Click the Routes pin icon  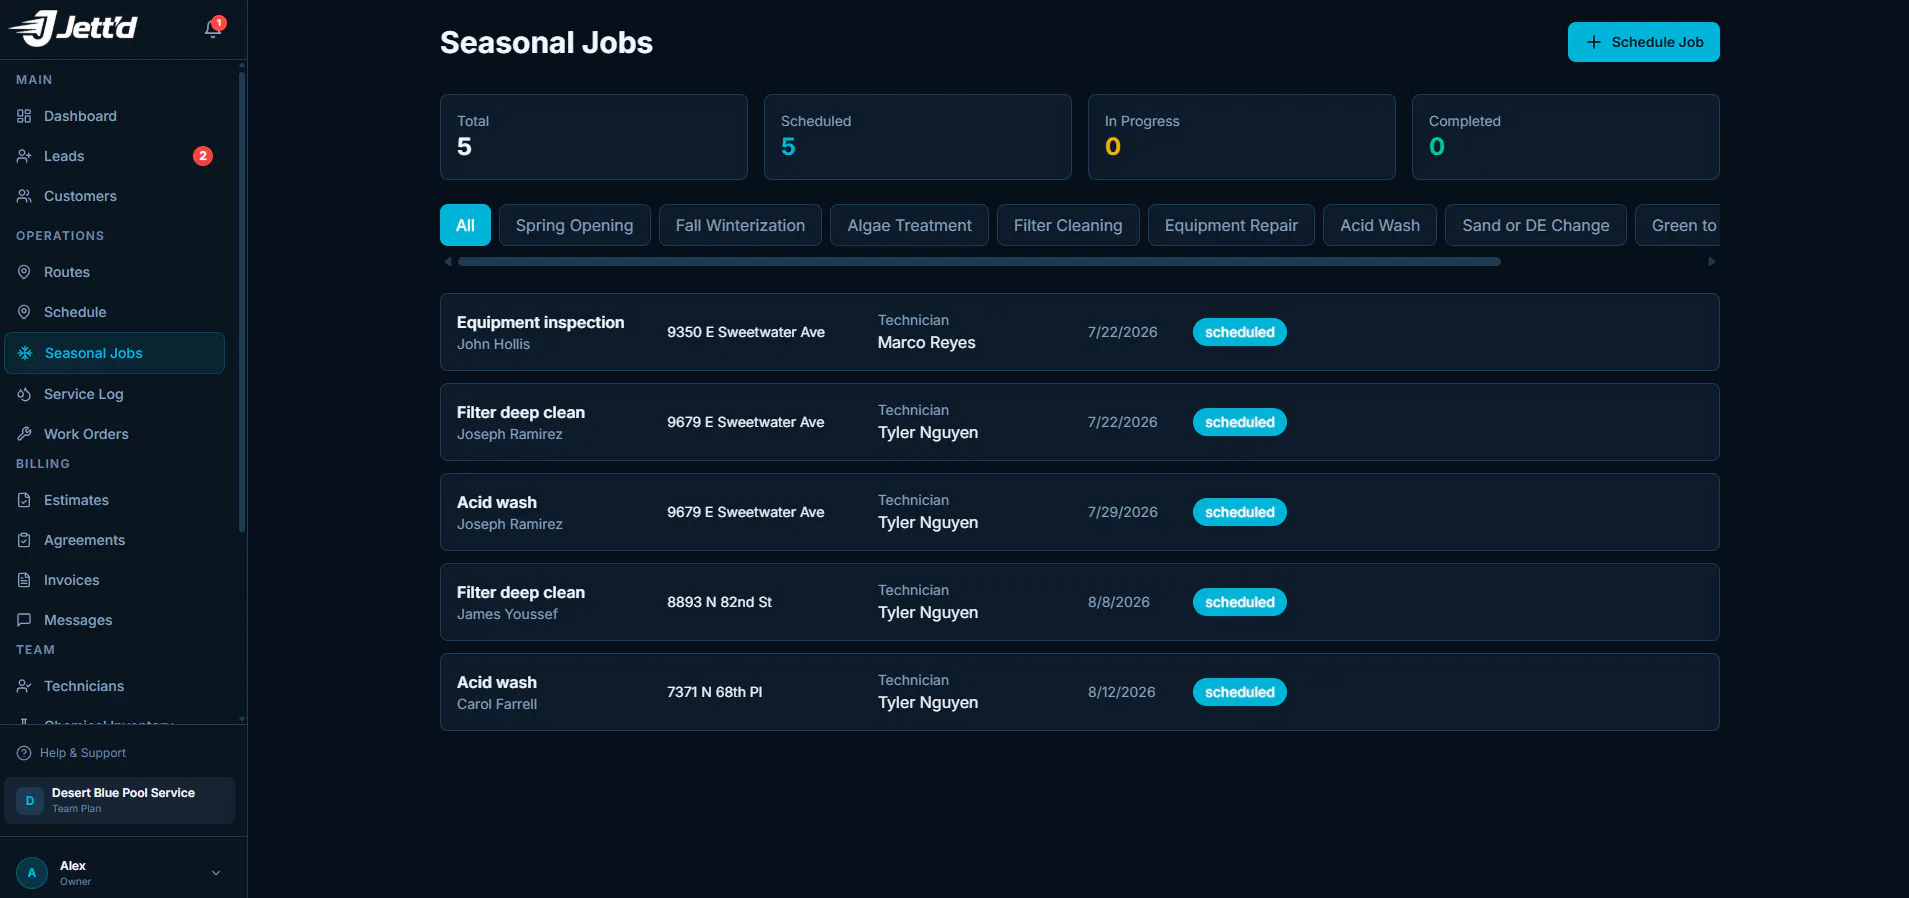24,272
